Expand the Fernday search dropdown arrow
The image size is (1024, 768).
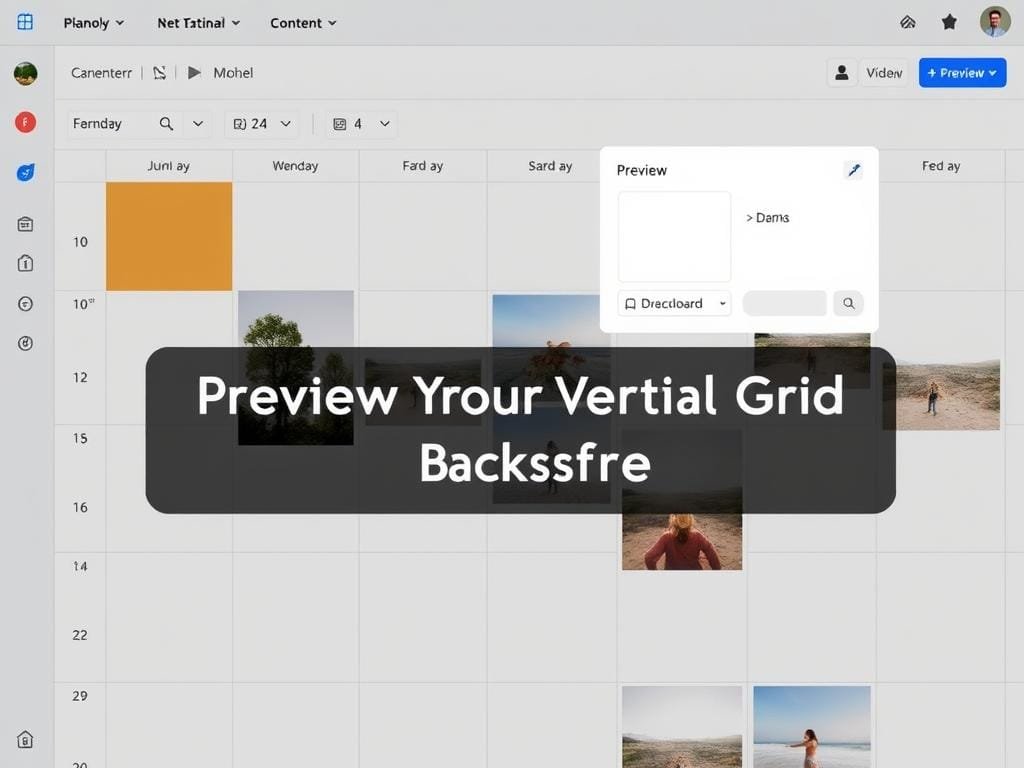(x=198, y=124)
